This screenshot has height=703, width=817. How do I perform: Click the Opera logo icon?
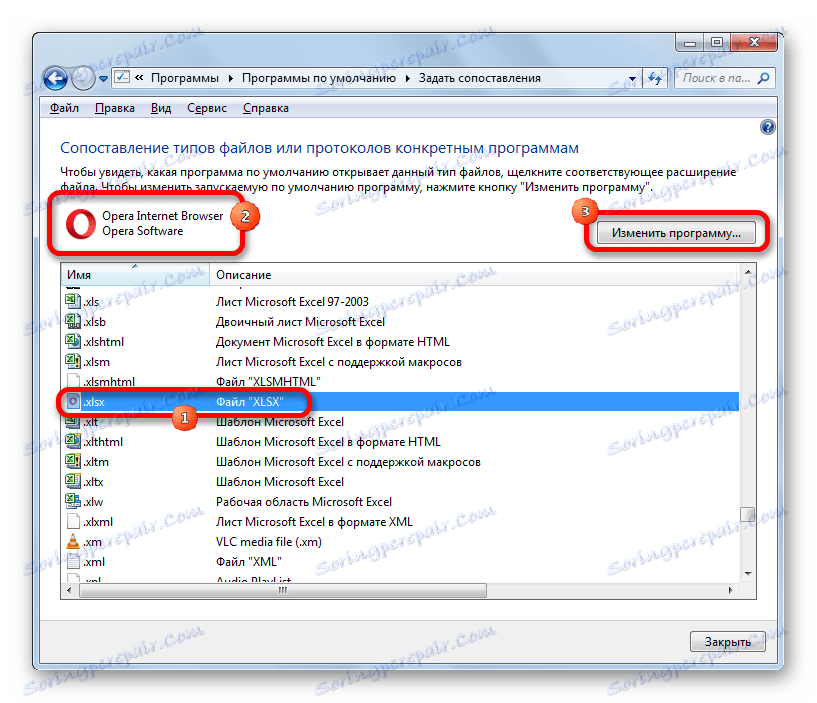coord(81,224)
